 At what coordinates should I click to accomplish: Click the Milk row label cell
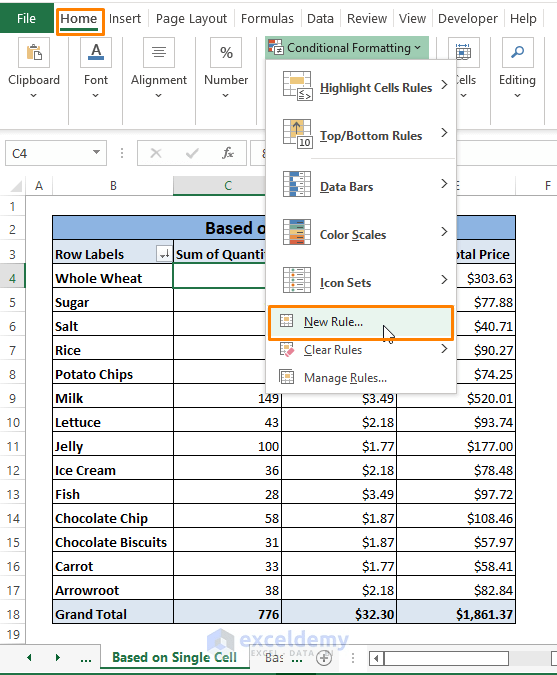(x=113, y=398)
